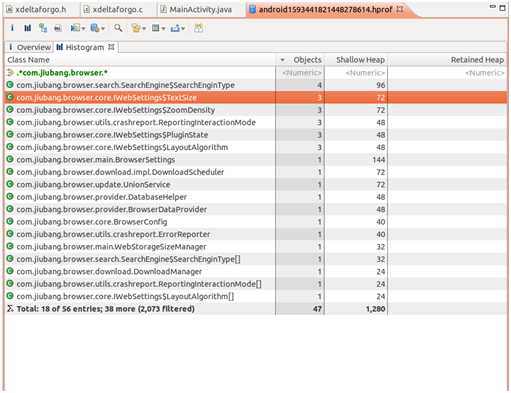Click class icon of update.UnionService row
This screenshot has width=511, height=393.
point(10,184)
